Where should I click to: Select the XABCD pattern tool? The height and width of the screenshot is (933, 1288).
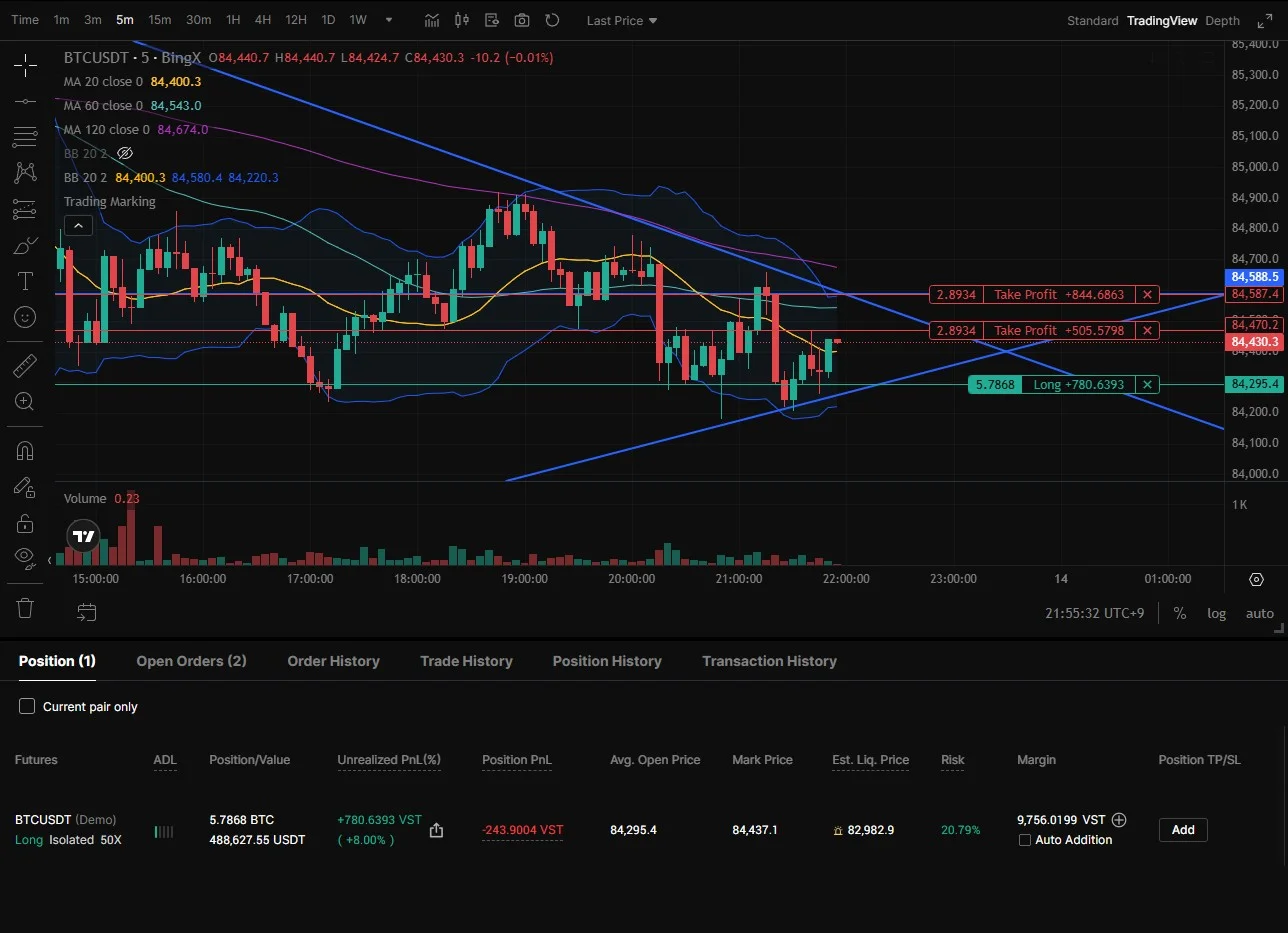25,172
